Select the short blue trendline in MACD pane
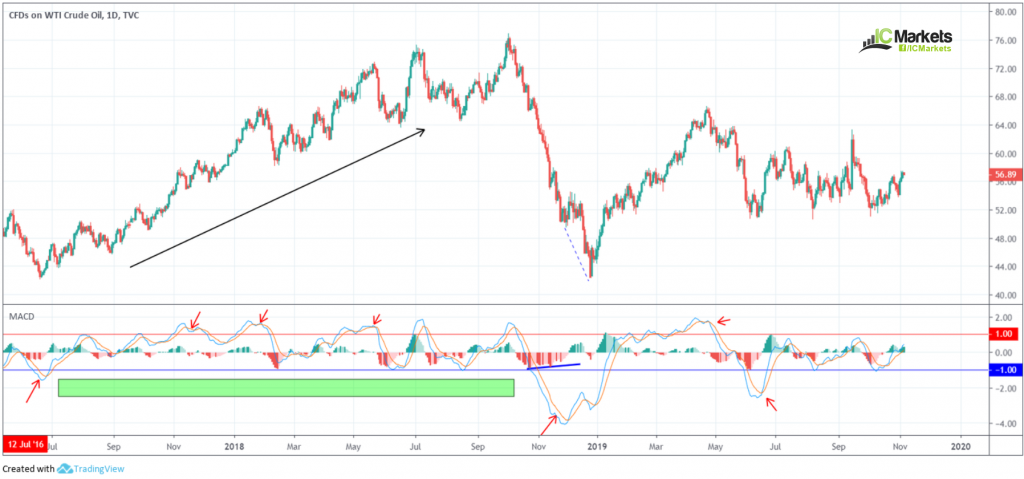 [553, 367]
